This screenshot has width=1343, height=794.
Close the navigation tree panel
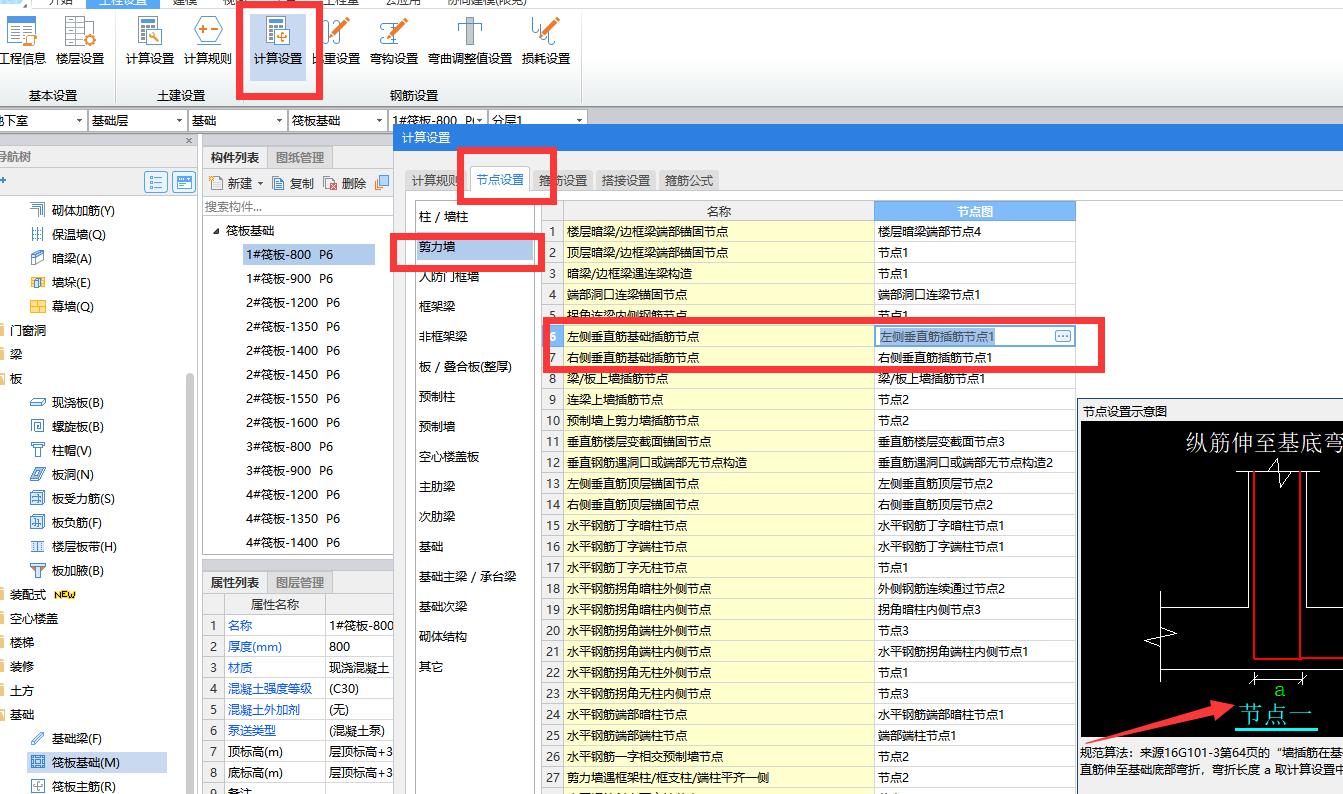click(189, 141)
